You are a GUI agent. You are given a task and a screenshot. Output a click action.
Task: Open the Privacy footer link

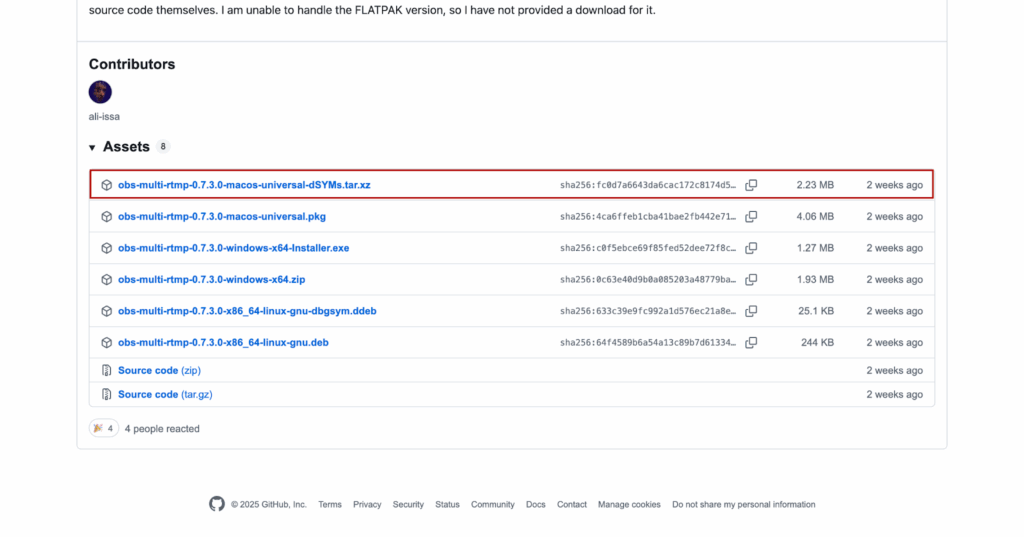367,505
